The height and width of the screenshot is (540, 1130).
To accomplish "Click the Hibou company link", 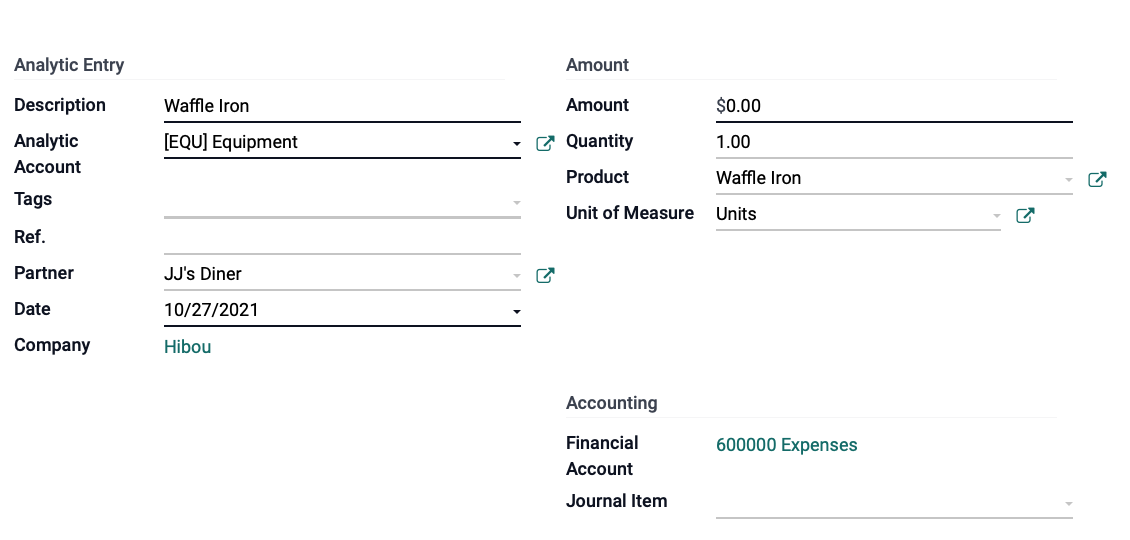I will (187, 347).
